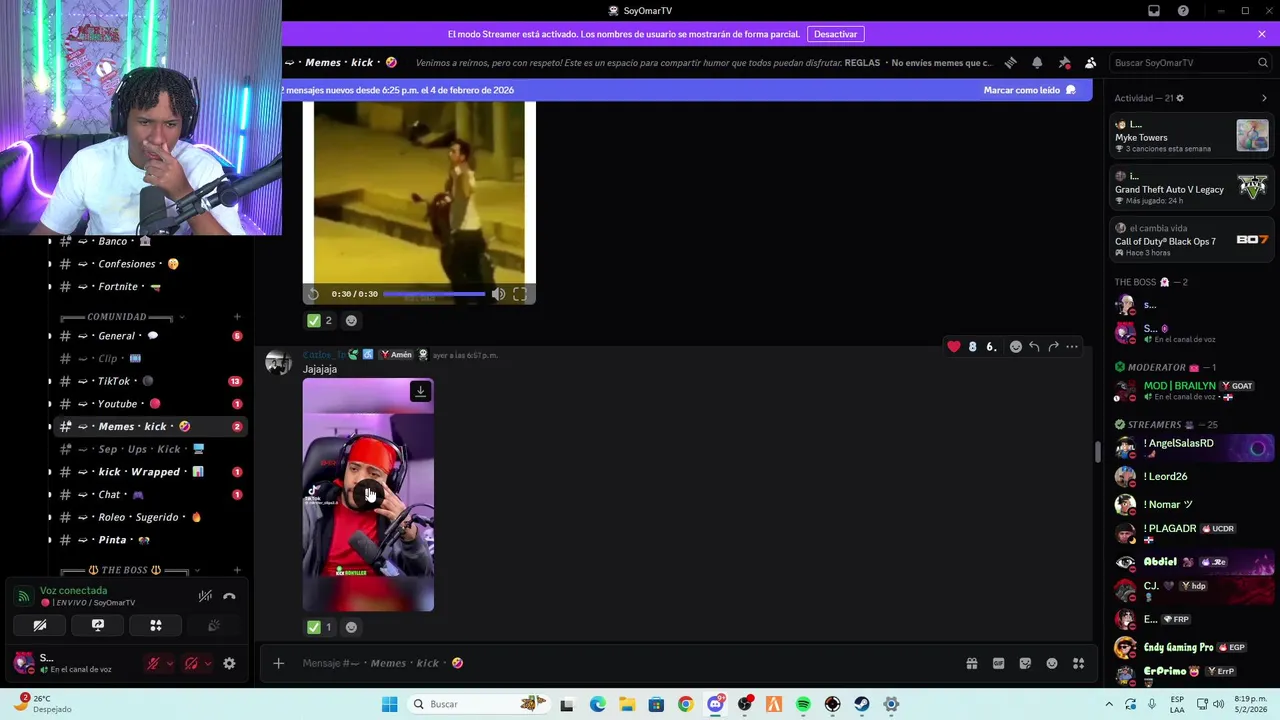The height and width of the screenshot is (720, 1280).
Task: Reply to the Jajajaja message
Action: coord(1034,347)
